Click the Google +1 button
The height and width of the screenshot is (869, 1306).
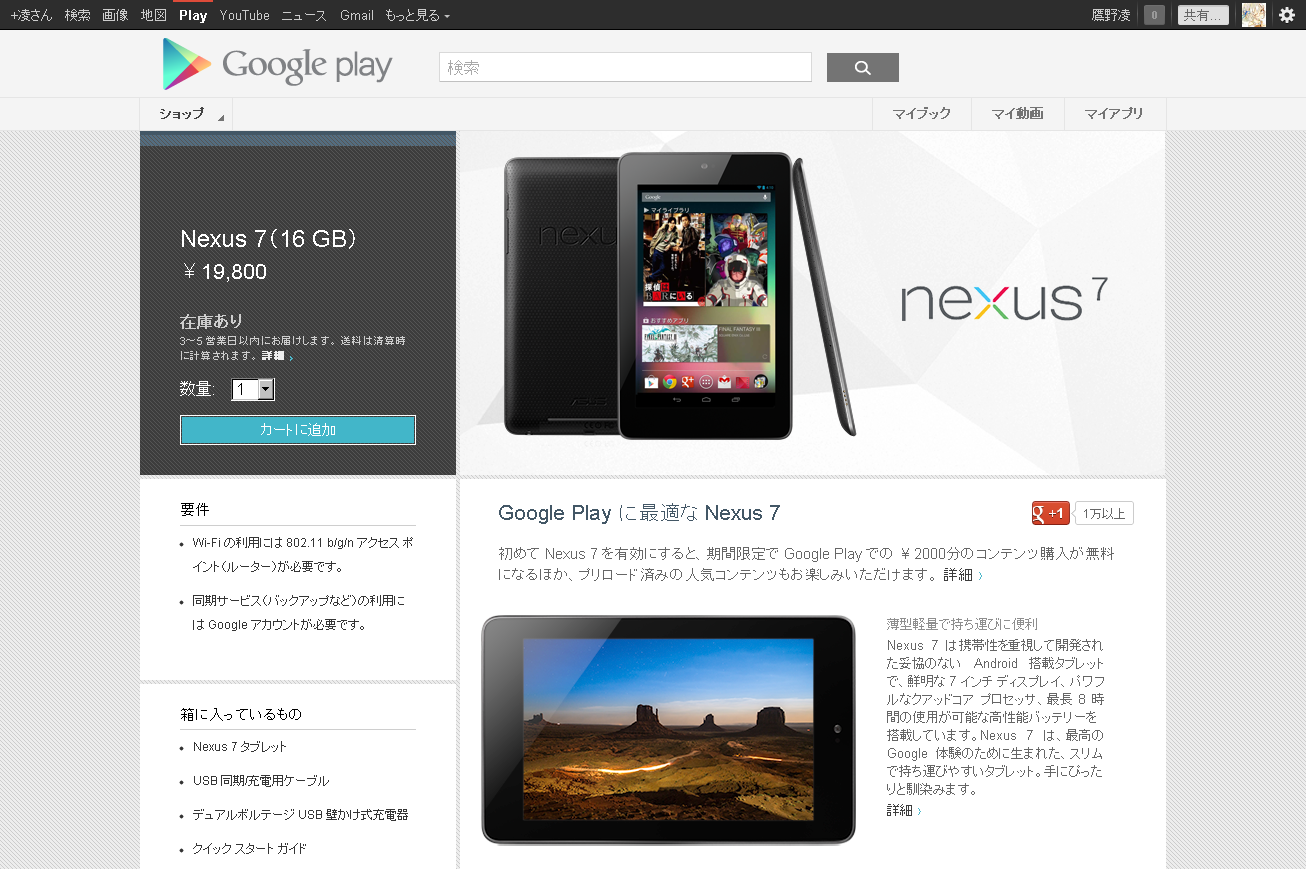pyautogui.click(x=1051, y=513)
